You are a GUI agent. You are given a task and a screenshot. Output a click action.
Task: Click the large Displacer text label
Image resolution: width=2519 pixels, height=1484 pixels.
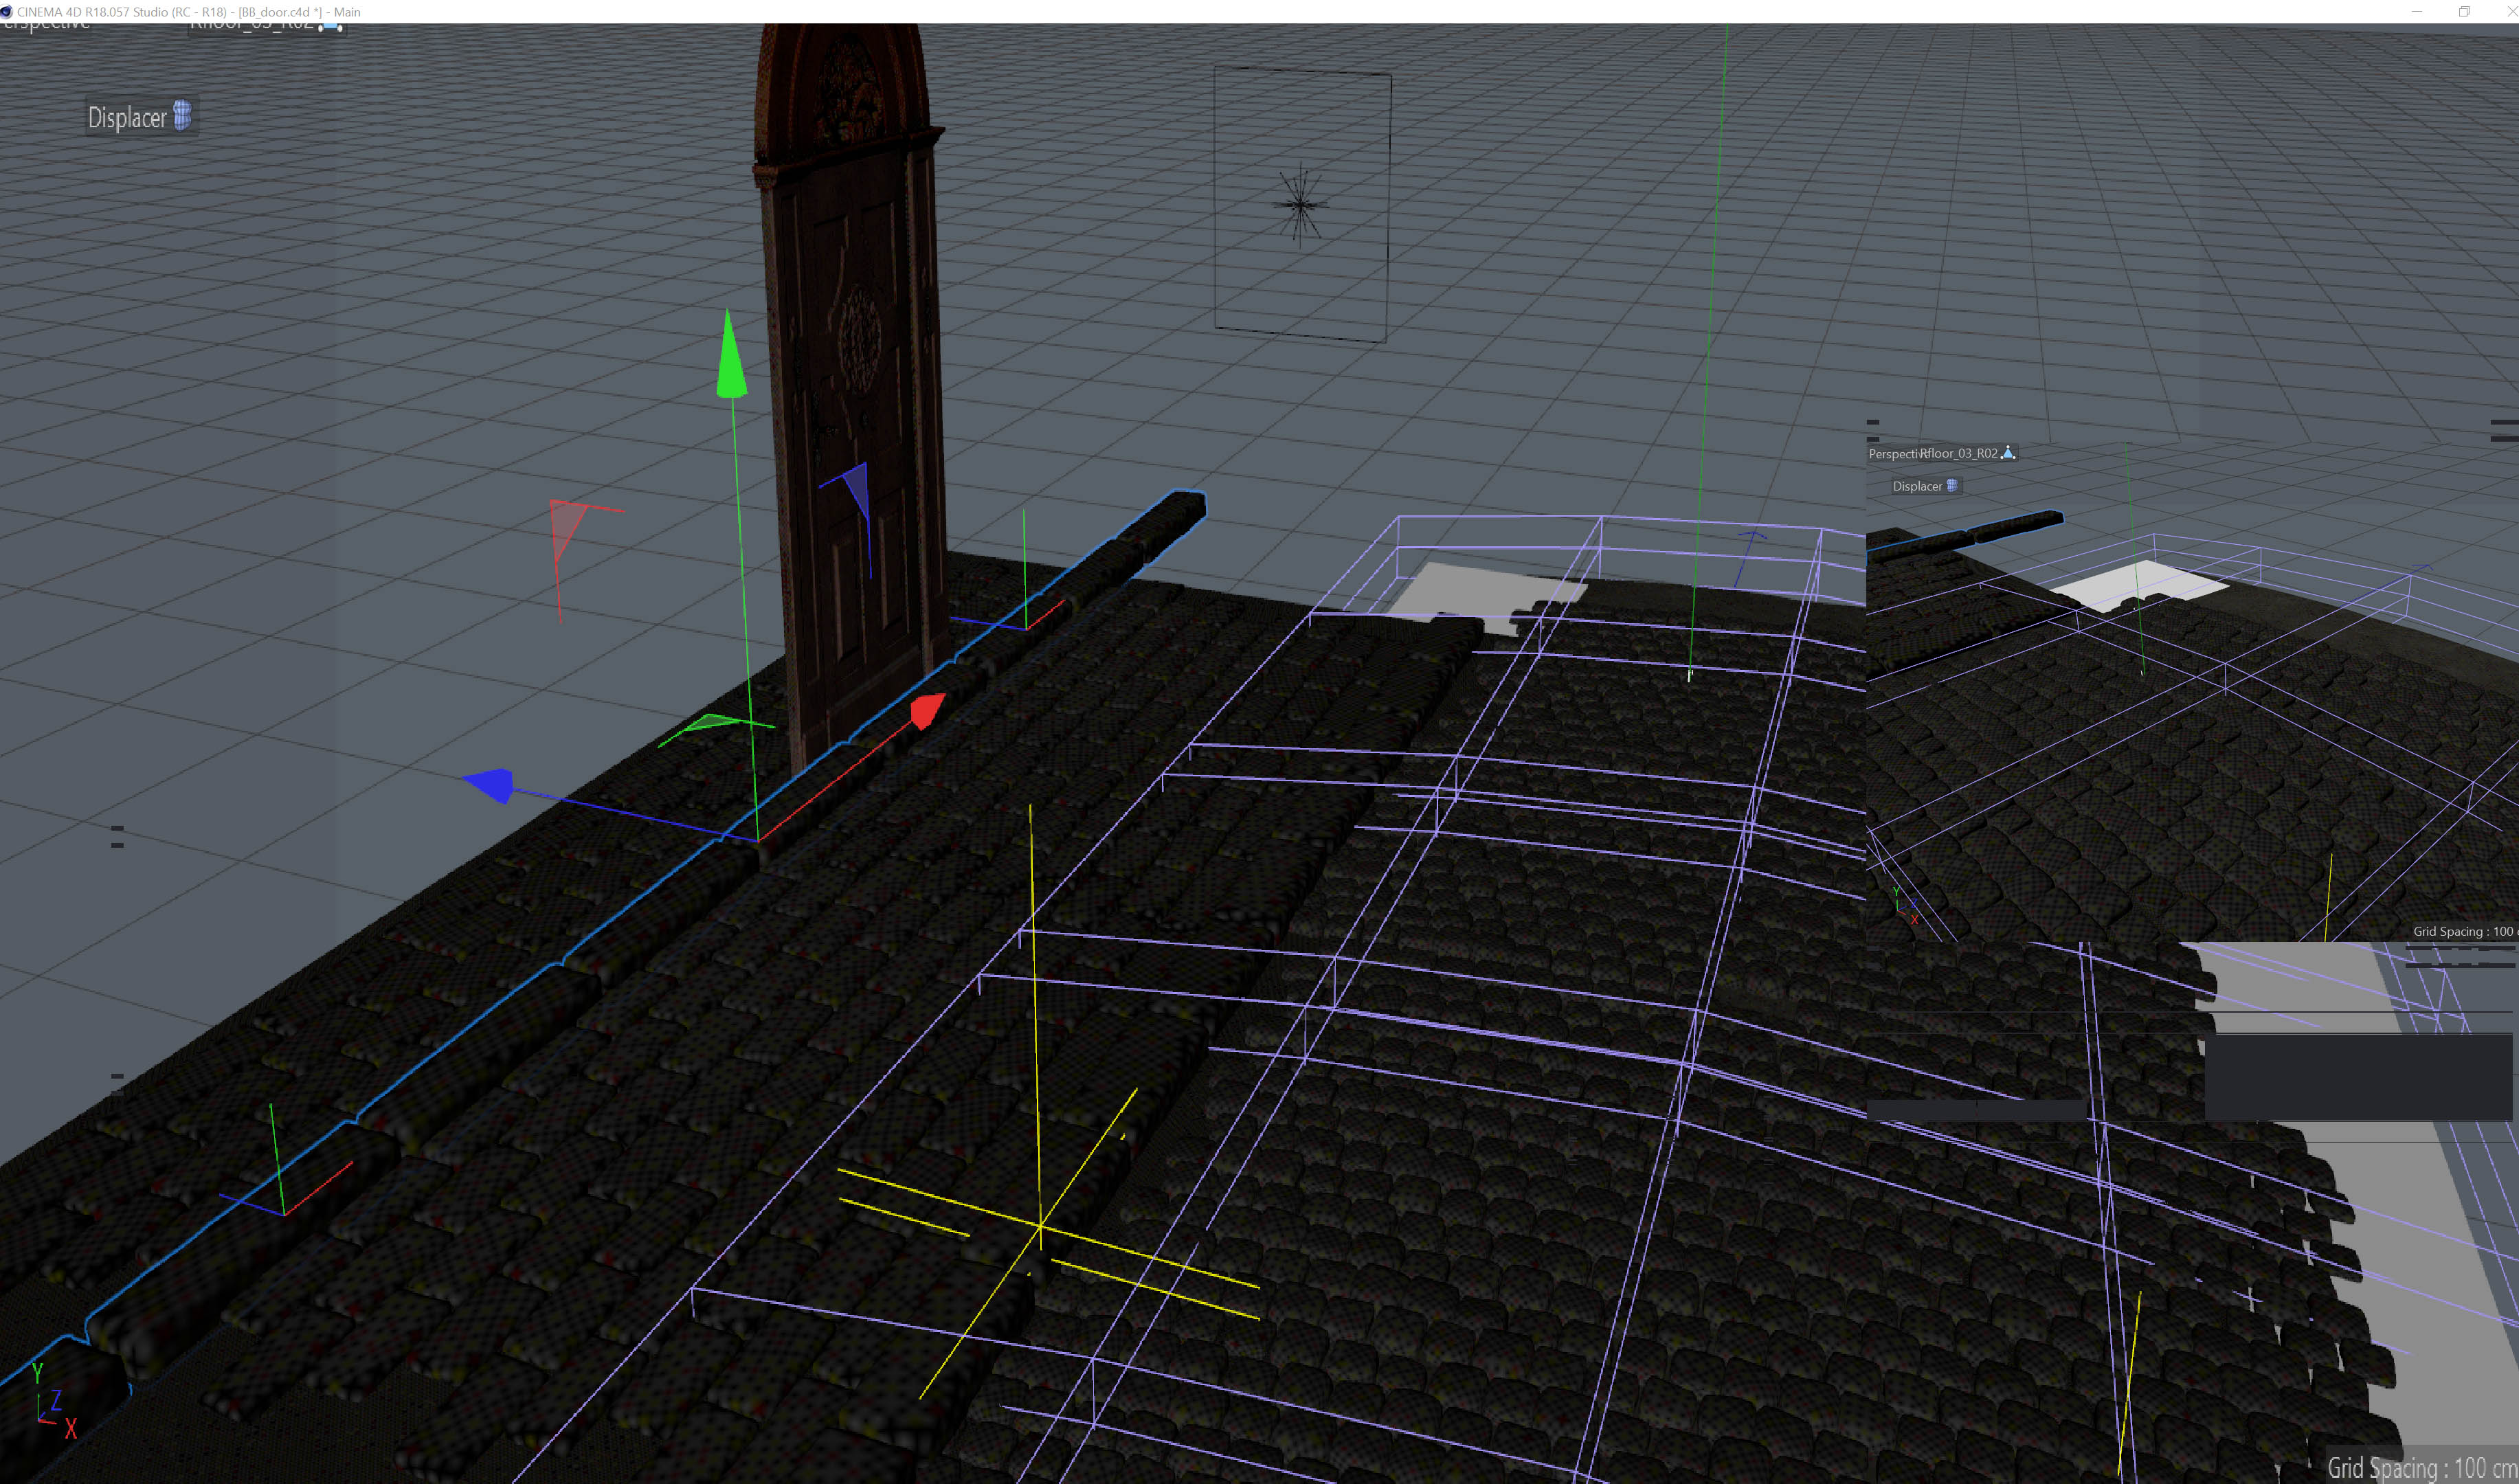click(127, 118)
